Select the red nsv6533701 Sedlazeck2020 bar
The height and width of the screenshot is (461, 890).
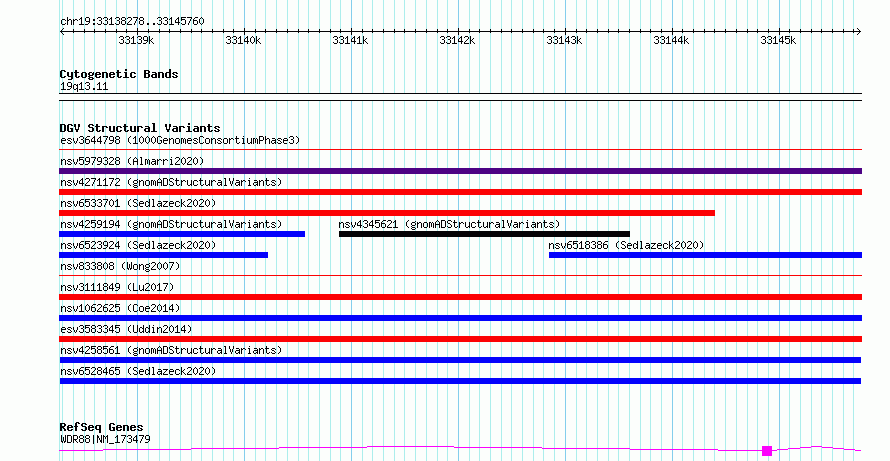click(x=387, y=213)
